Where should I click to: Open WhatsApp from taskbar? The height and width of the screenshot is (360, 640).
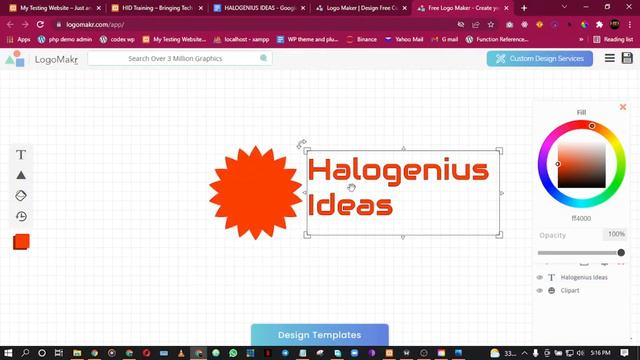point(233,353)
